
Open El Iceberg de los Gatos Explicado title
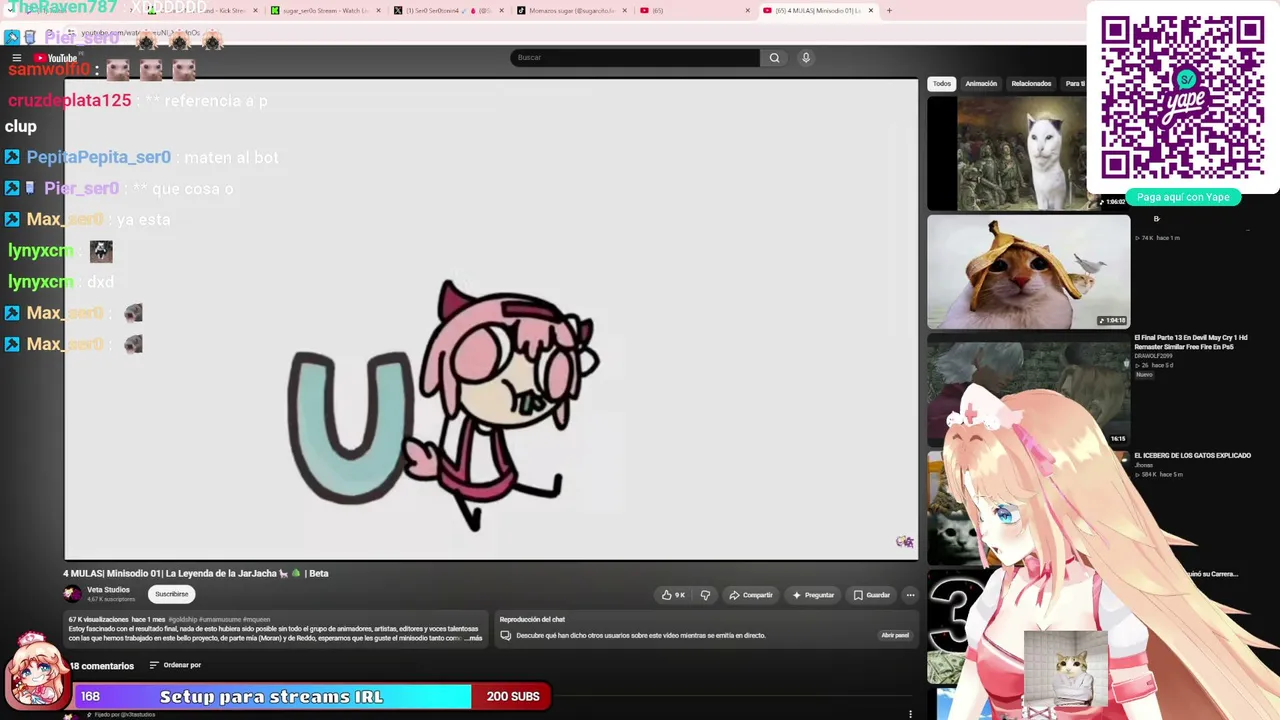tap(1192, 456)
